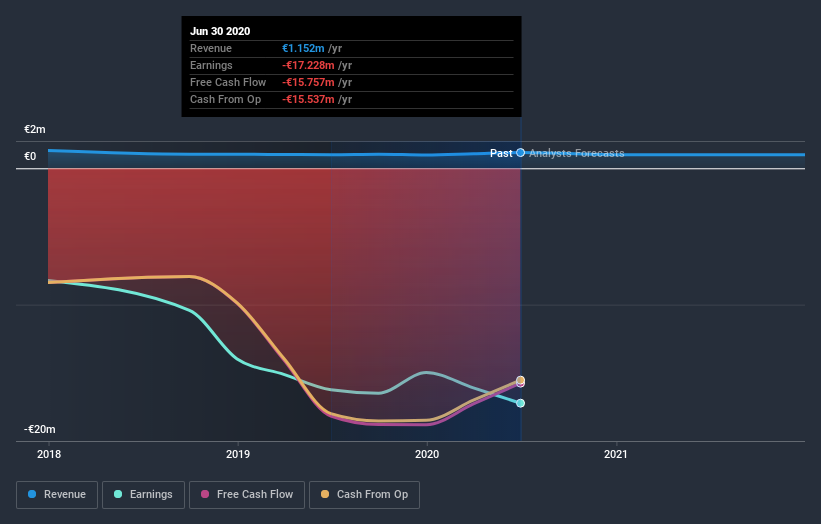Select the 2021 x-axis label
821x524 pixels.
(616, 454)
